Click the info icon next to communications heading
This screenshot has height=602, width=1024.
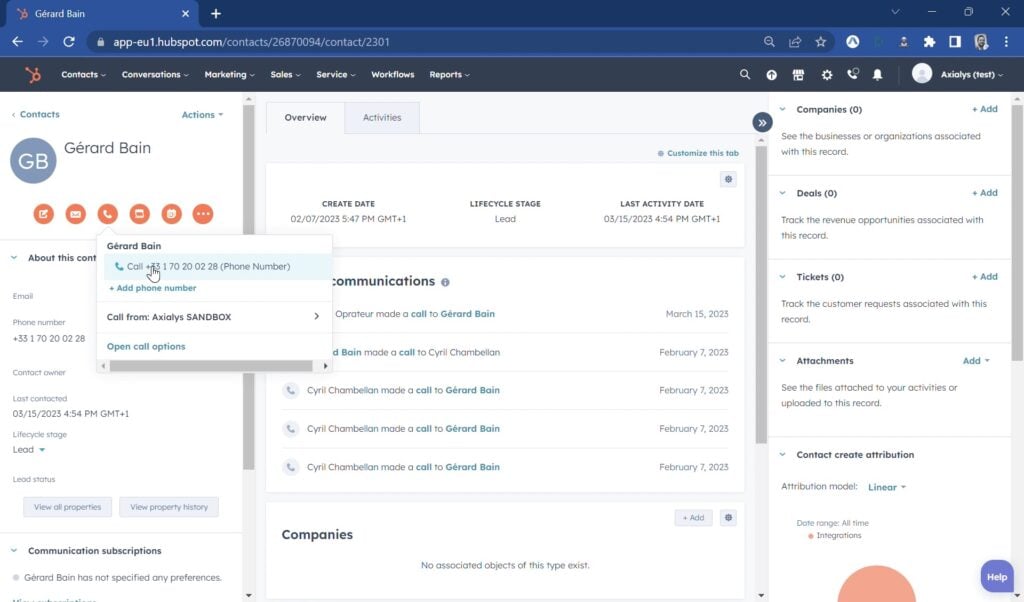pyautogui.click(x=445, y=282)
